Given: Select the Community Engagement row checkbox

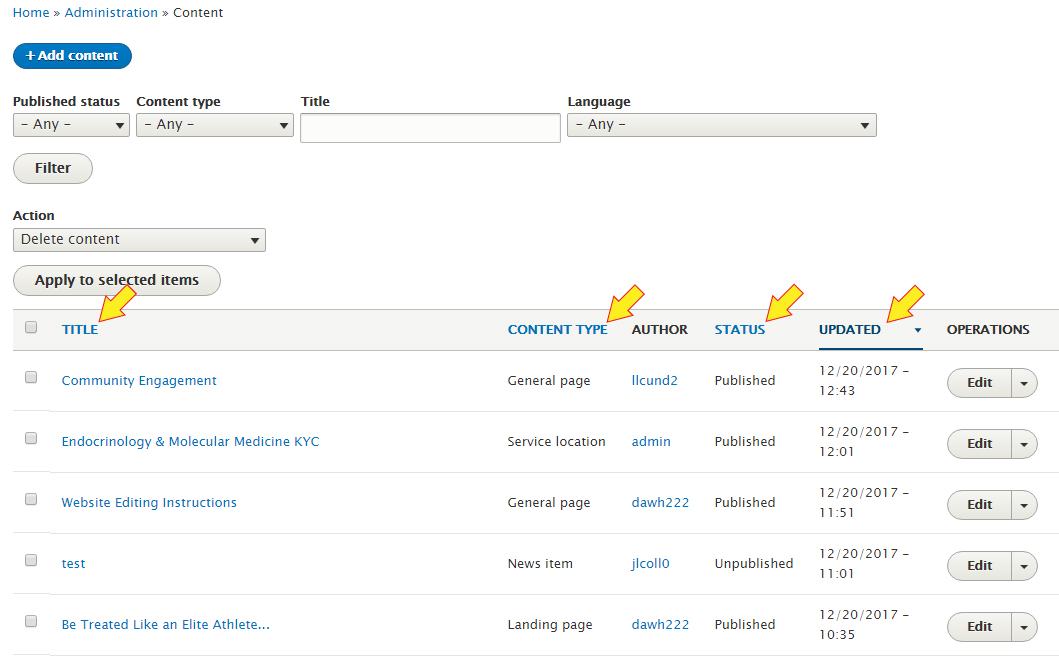Looking at the screenshot, I should coord(31,377).
